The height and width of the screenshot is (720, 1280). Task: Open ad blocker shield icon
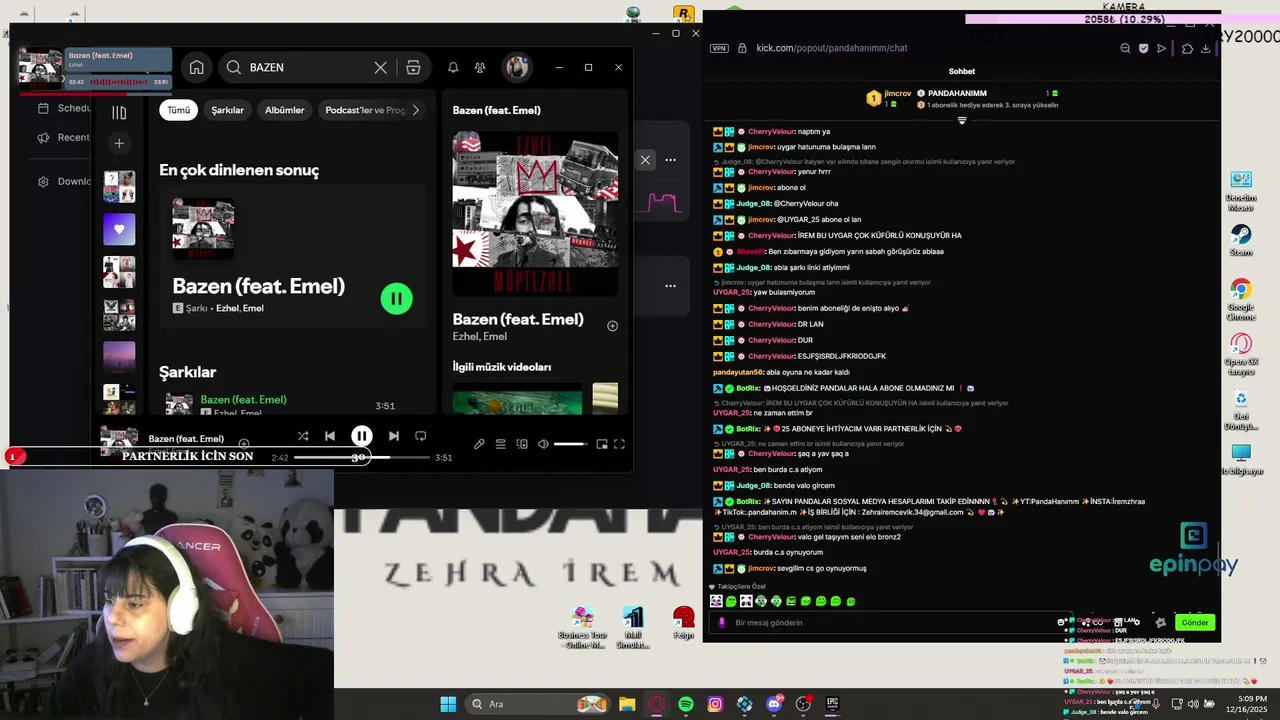coord(1143,48)
